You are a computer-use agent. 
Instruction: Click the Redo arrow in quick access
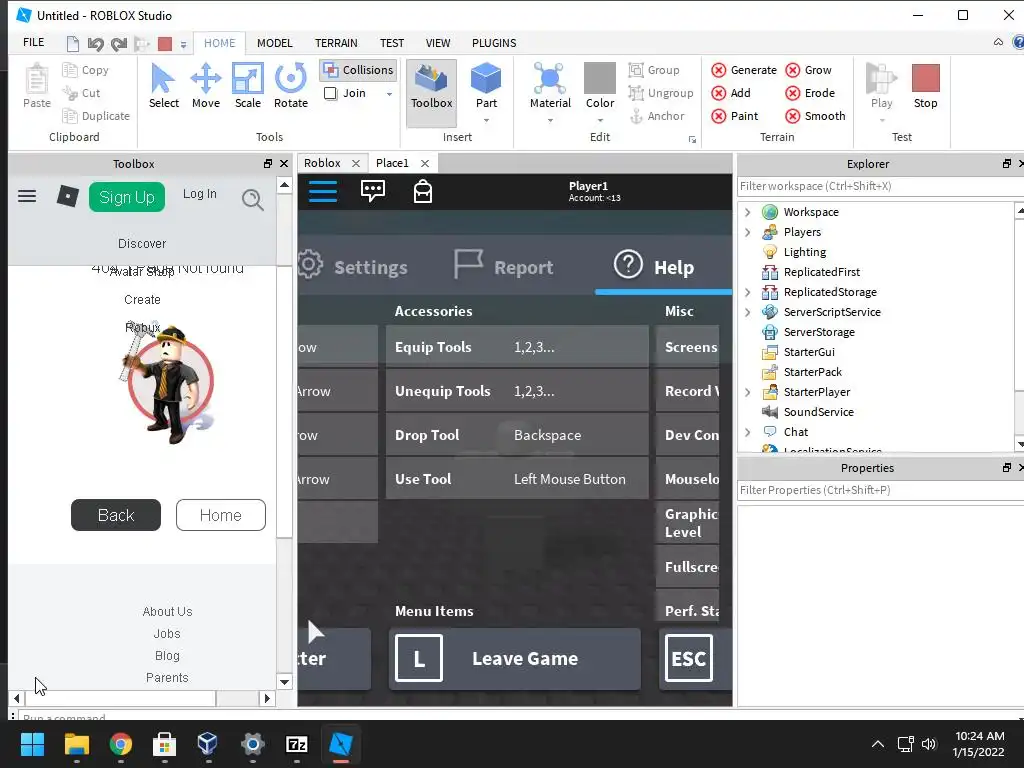pos(119,44)
